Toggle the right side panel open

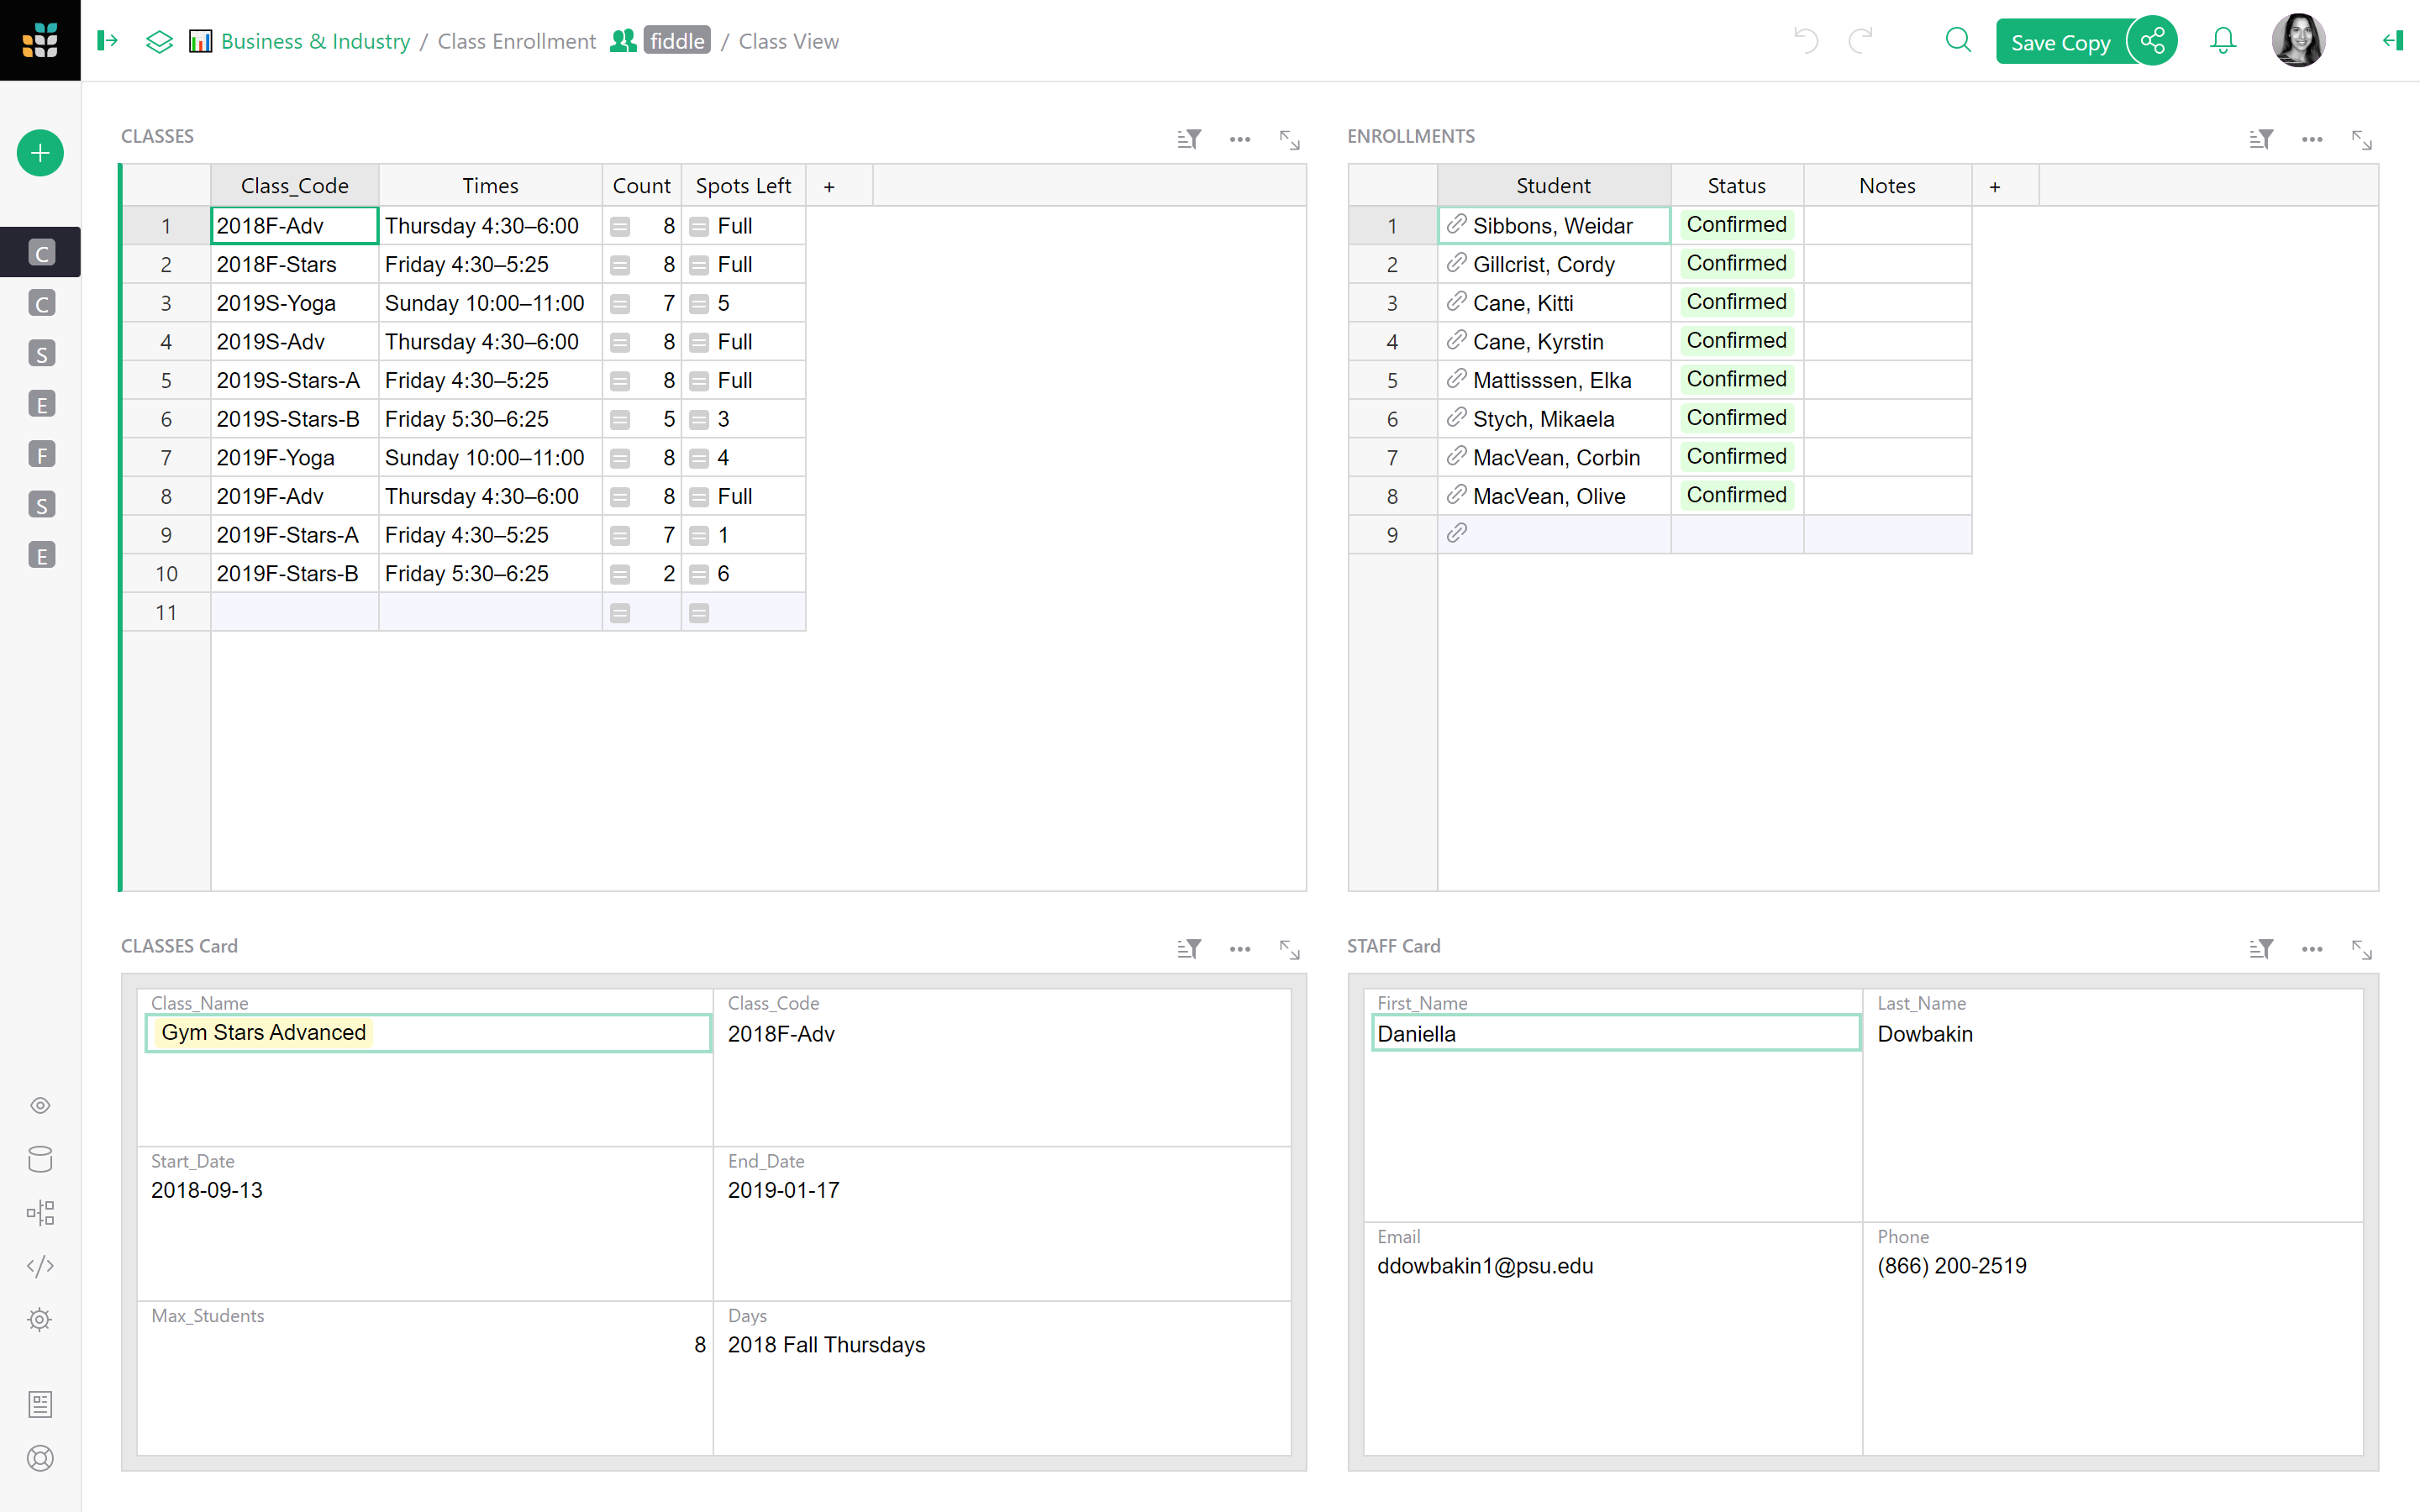[x=2392, y=41]
